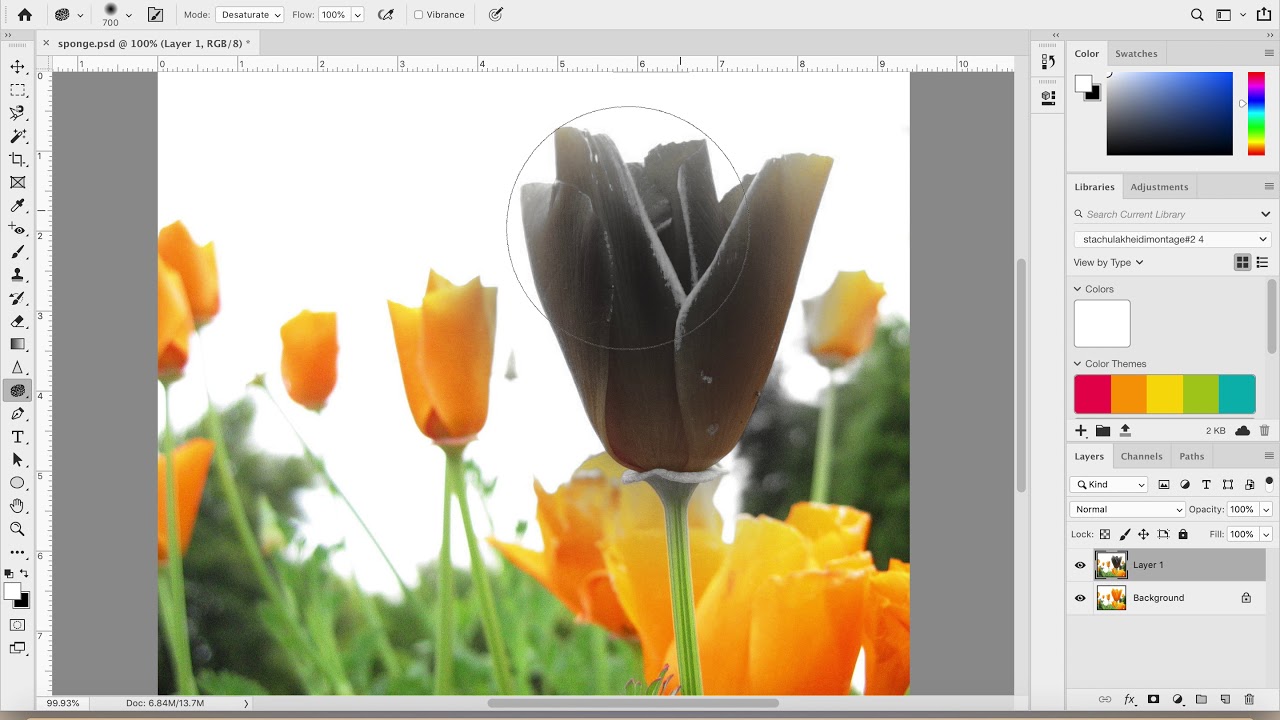Image resolution: width=1280 pixels, height=720 pixels.
Task: Click the Search Current Library field
Action: point(1165,214)
